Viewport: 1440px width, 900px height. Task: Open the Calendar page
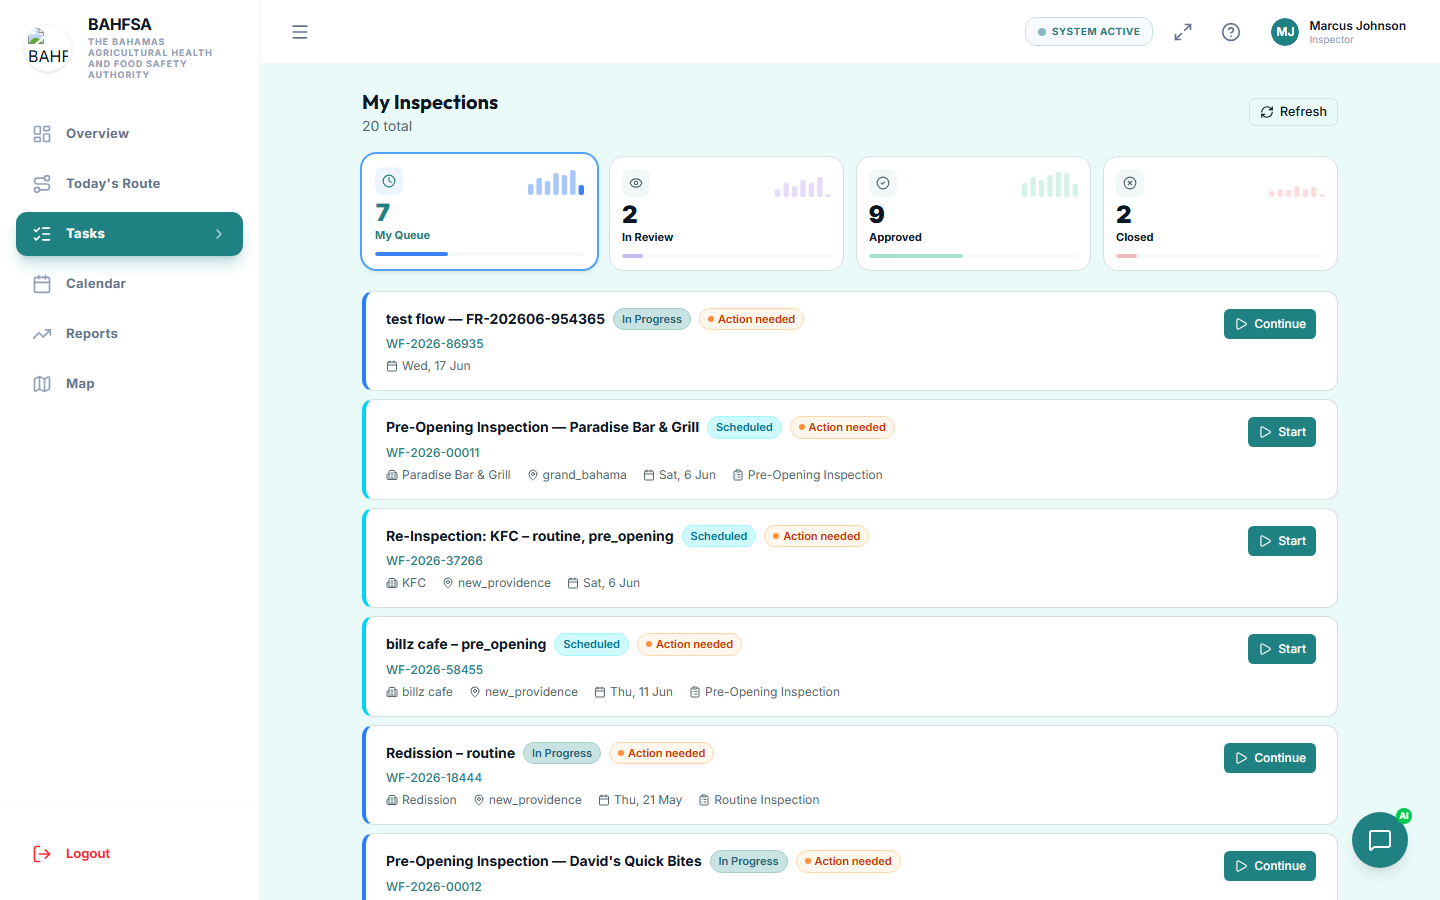pos(129,284)
